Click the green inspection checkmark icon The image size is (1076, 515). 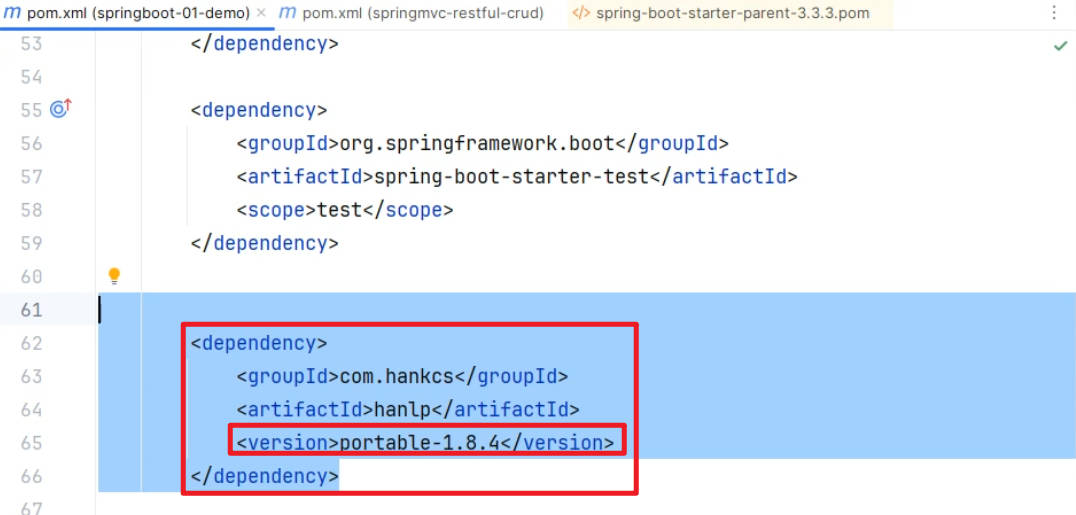click(1060, 46)
